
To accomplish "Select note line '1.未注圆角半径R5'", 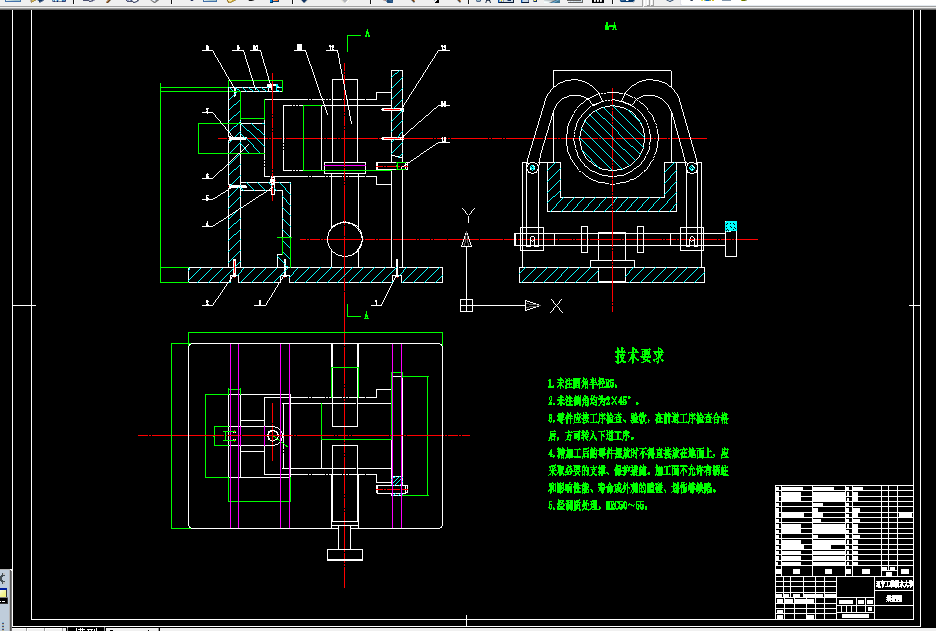I will coord(583,383).
